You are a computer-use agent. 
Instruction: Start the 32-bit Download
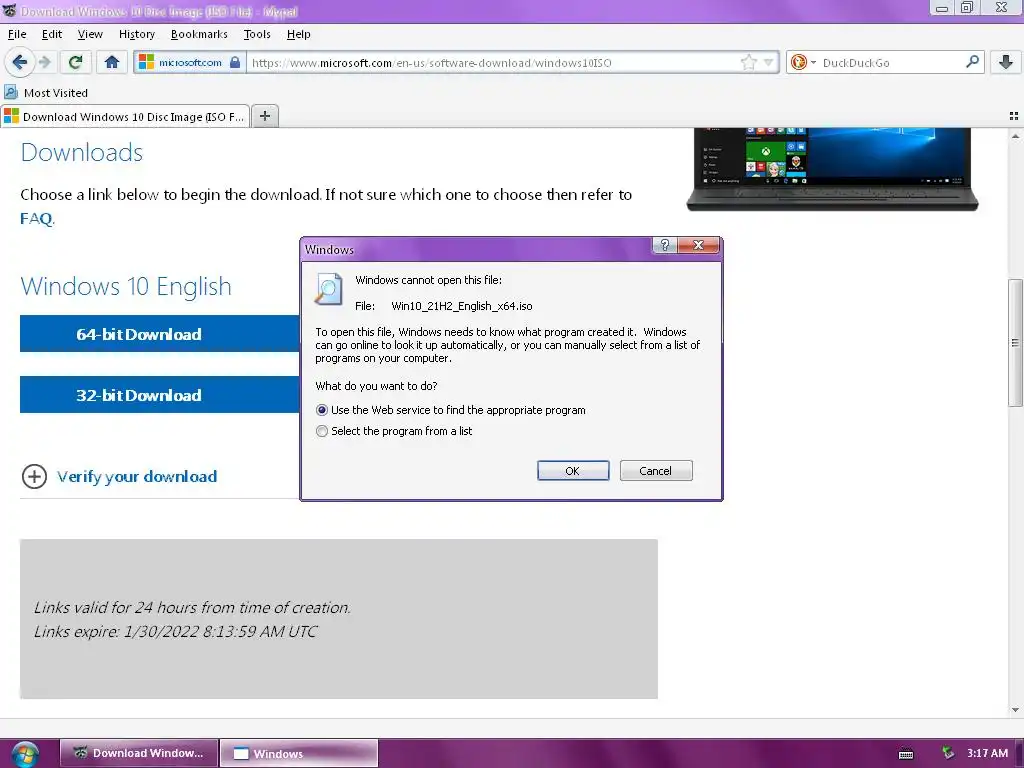pyautogui.click(x=159, y=395)
